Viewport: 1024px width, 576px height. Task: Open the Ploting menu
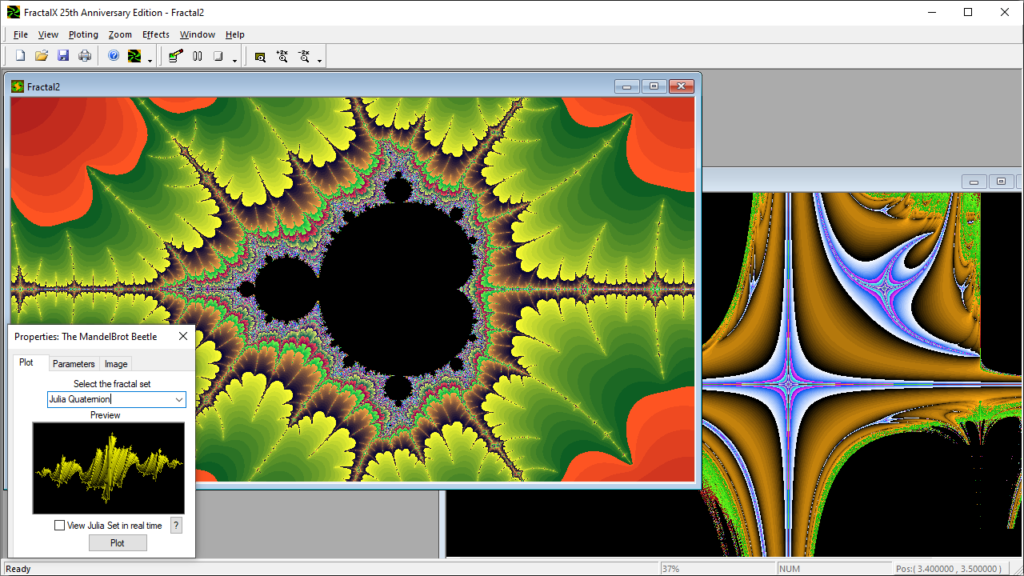(83, 35)
